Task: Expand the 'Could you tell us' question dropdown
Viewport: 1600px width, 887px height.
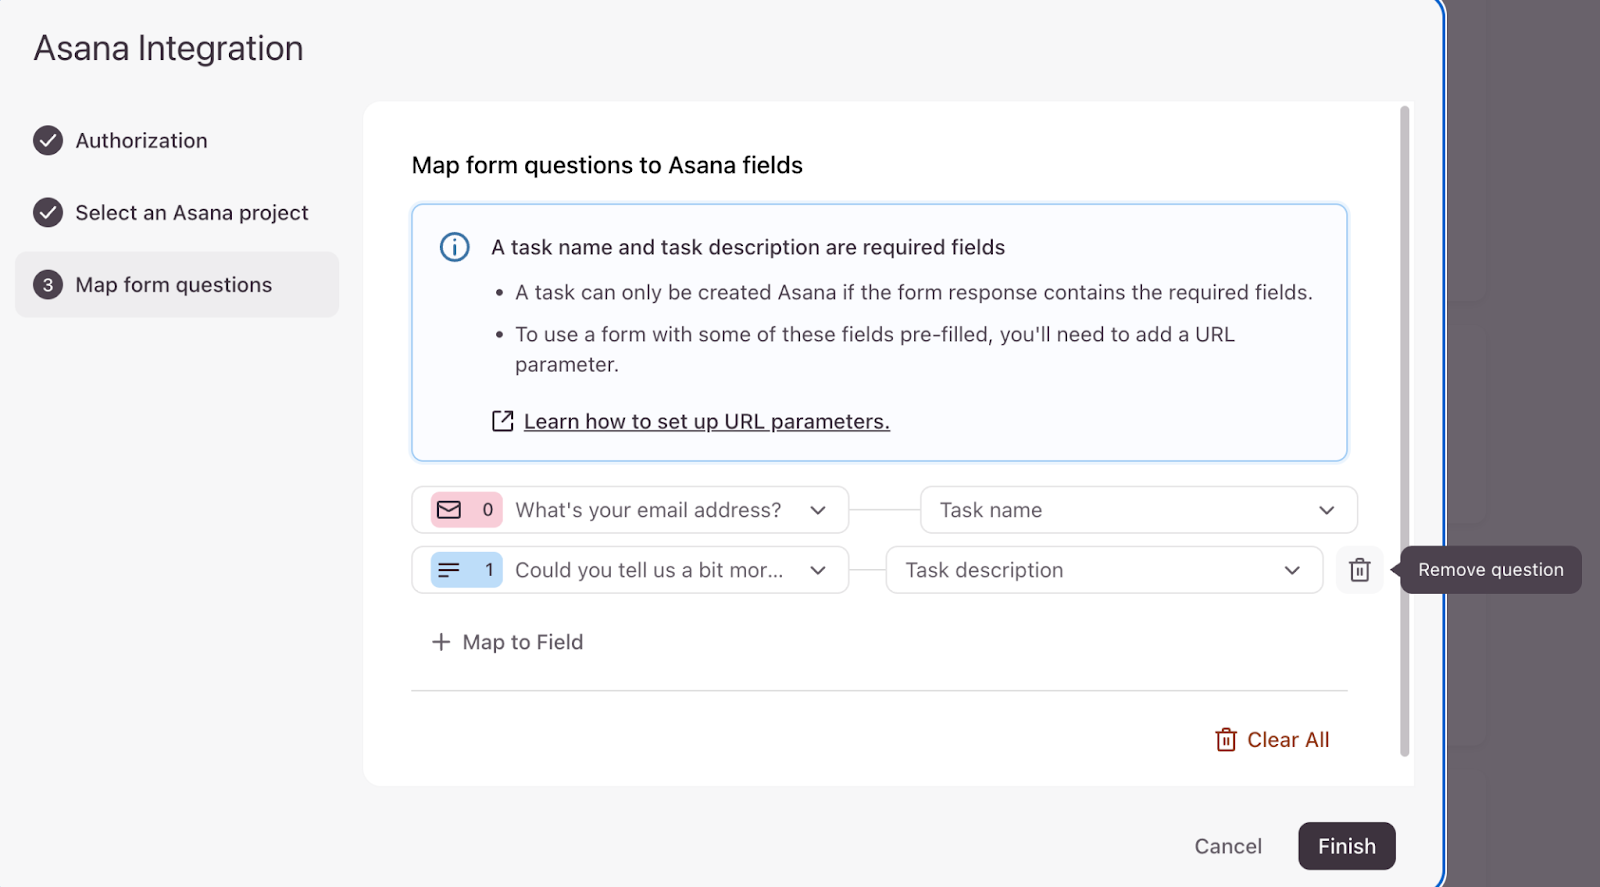Action: click(818, 570)
